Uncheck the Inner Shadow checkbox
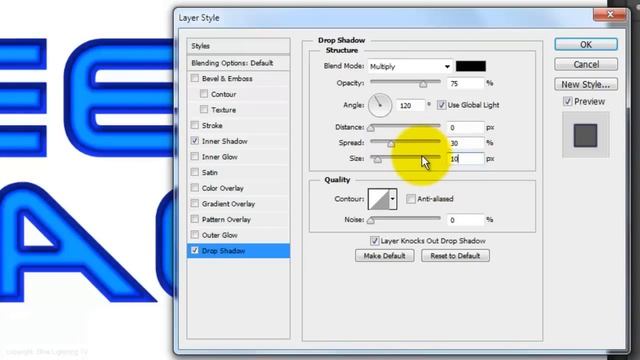Viewport: 640px width, 360px height. point(195,141)
